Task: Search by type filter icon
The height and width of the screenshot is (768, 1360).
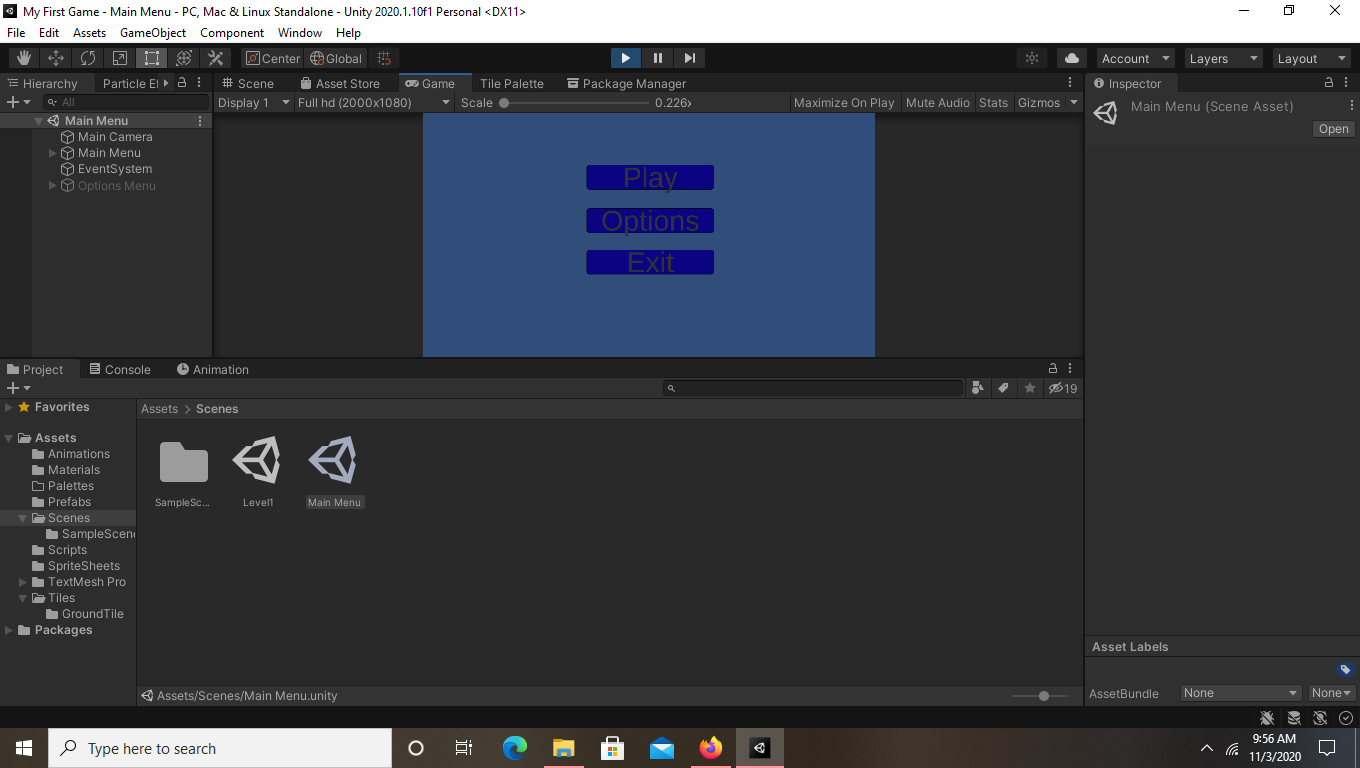Action: coord(978,388)
